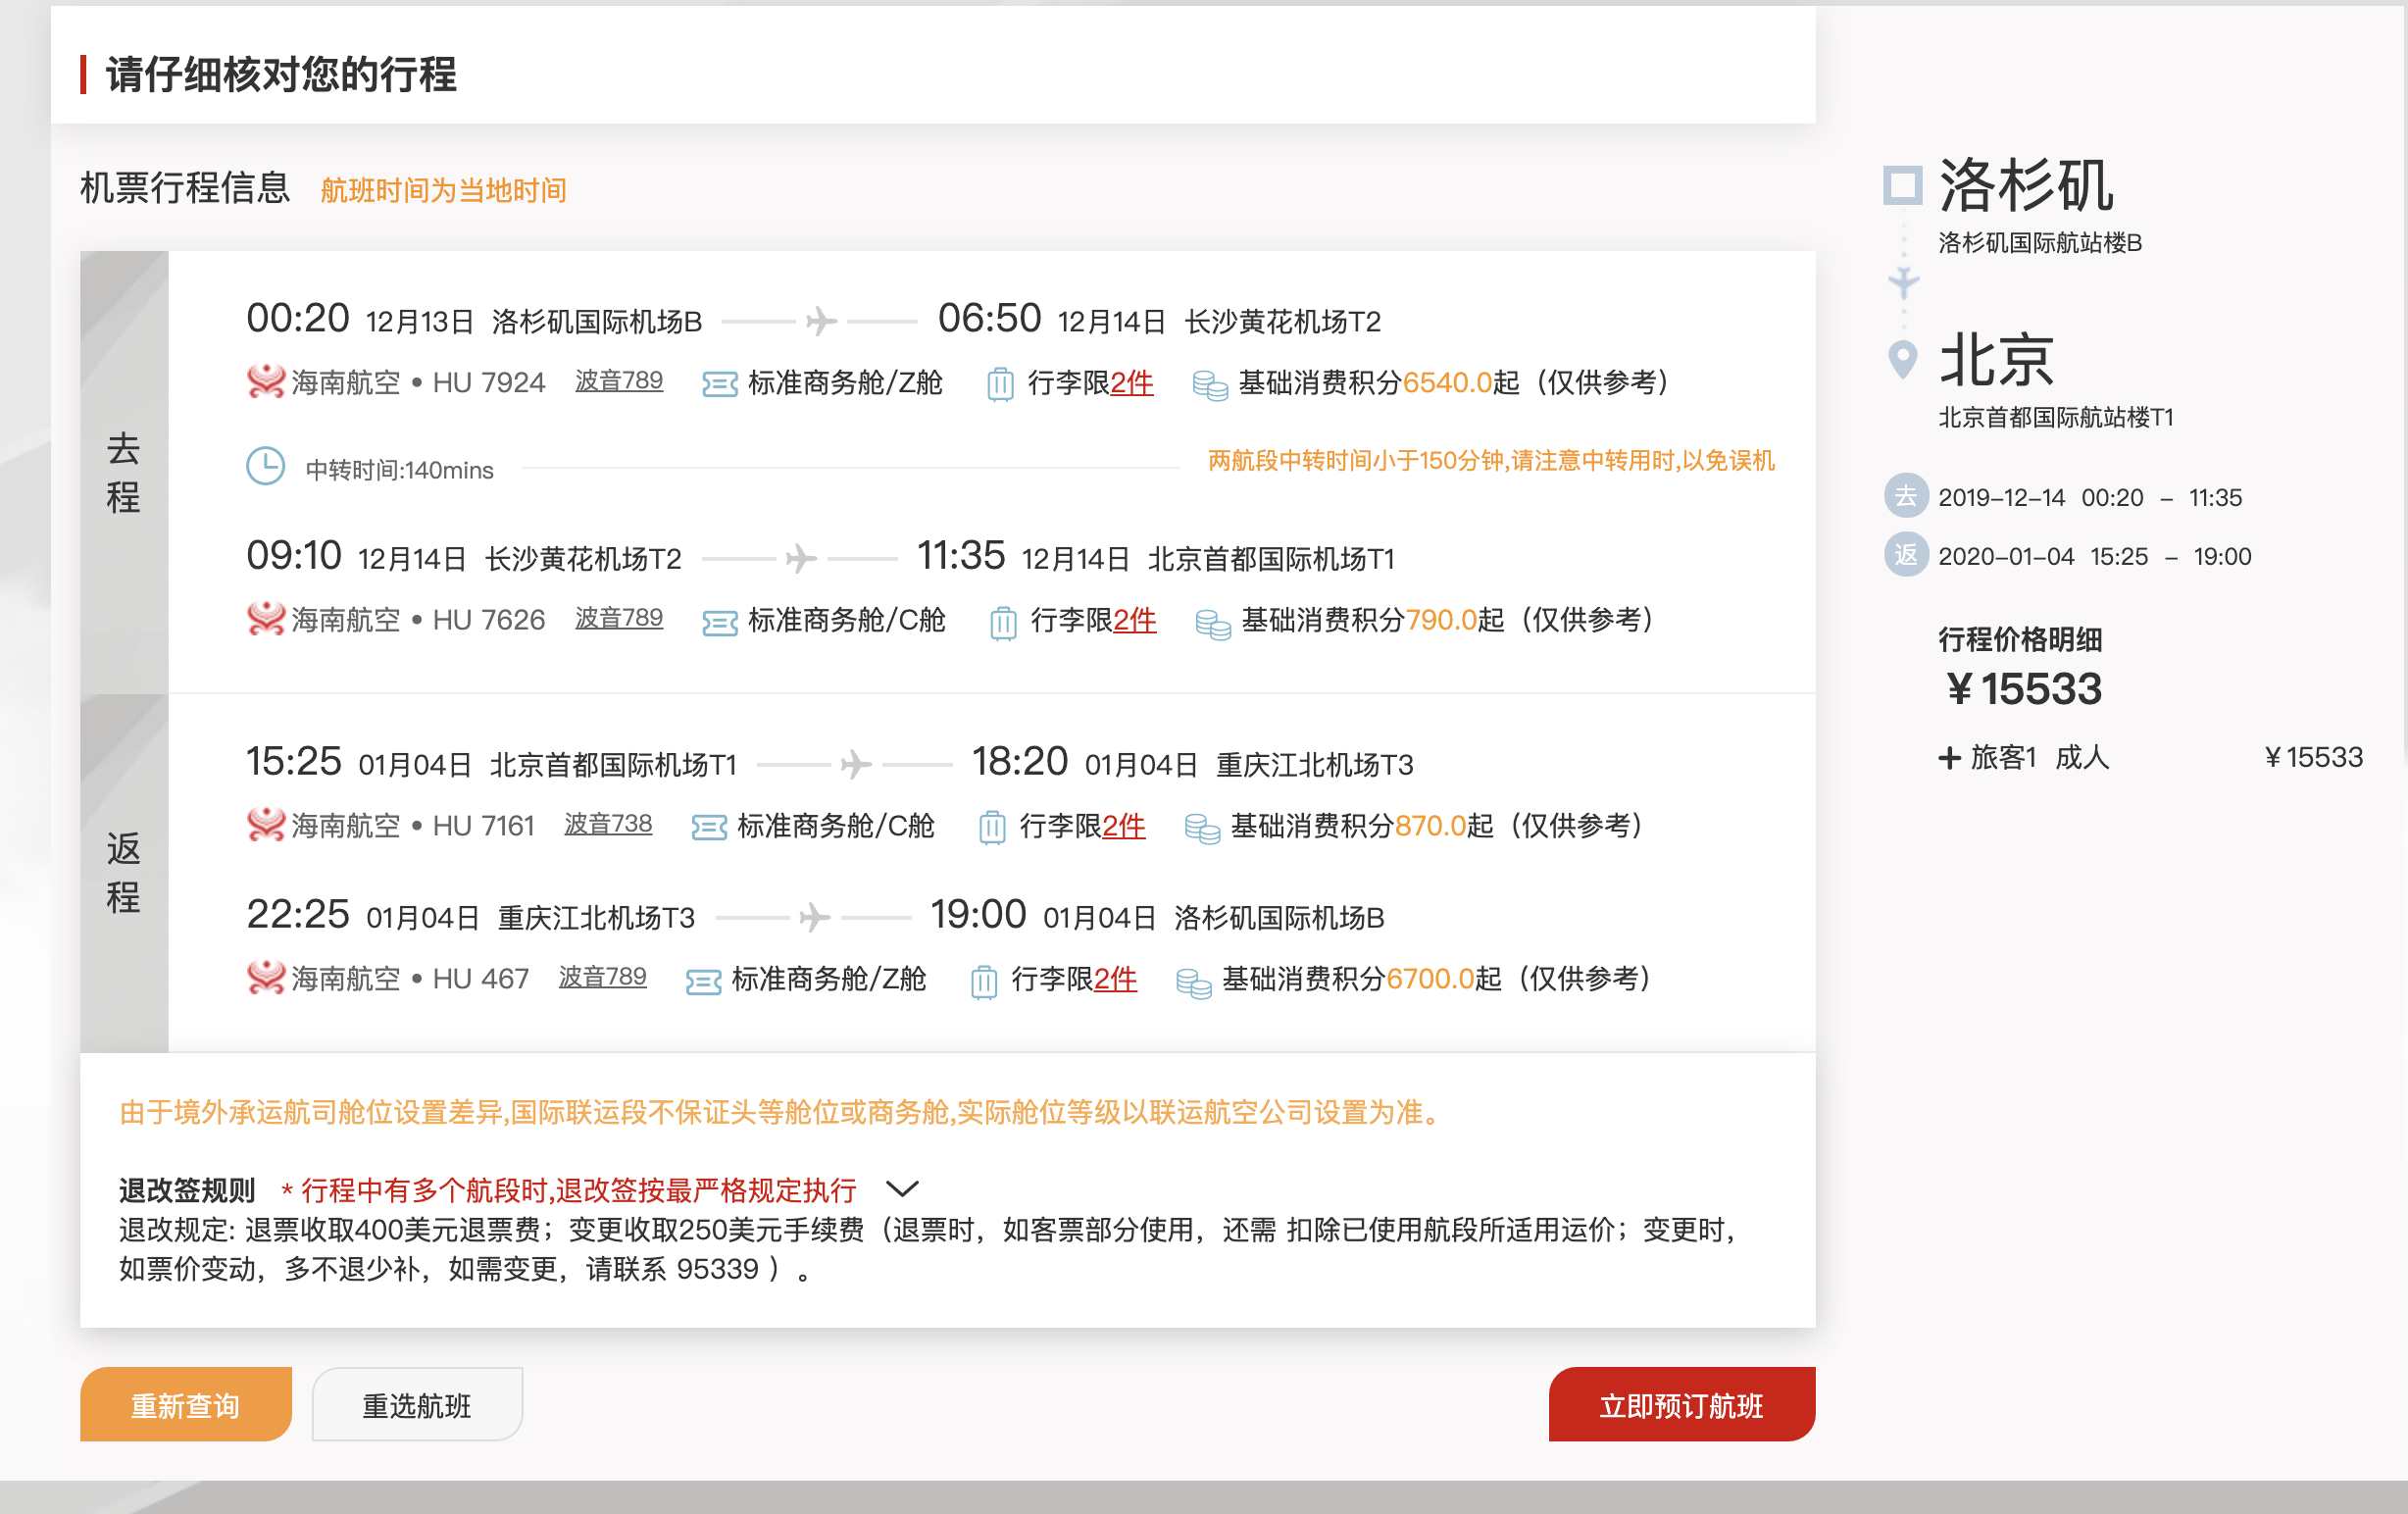Click the 返 return badge in the sidebar

(x=1906, y=555)
